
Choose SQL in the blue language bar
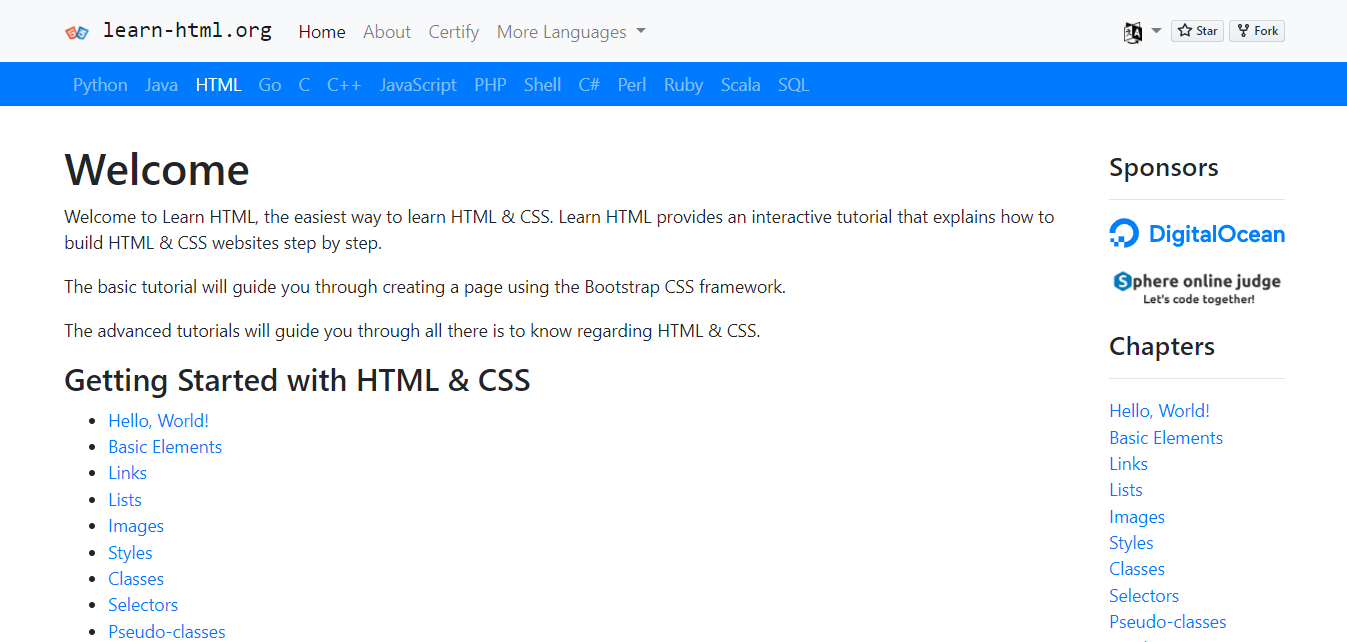click(793, 85)
